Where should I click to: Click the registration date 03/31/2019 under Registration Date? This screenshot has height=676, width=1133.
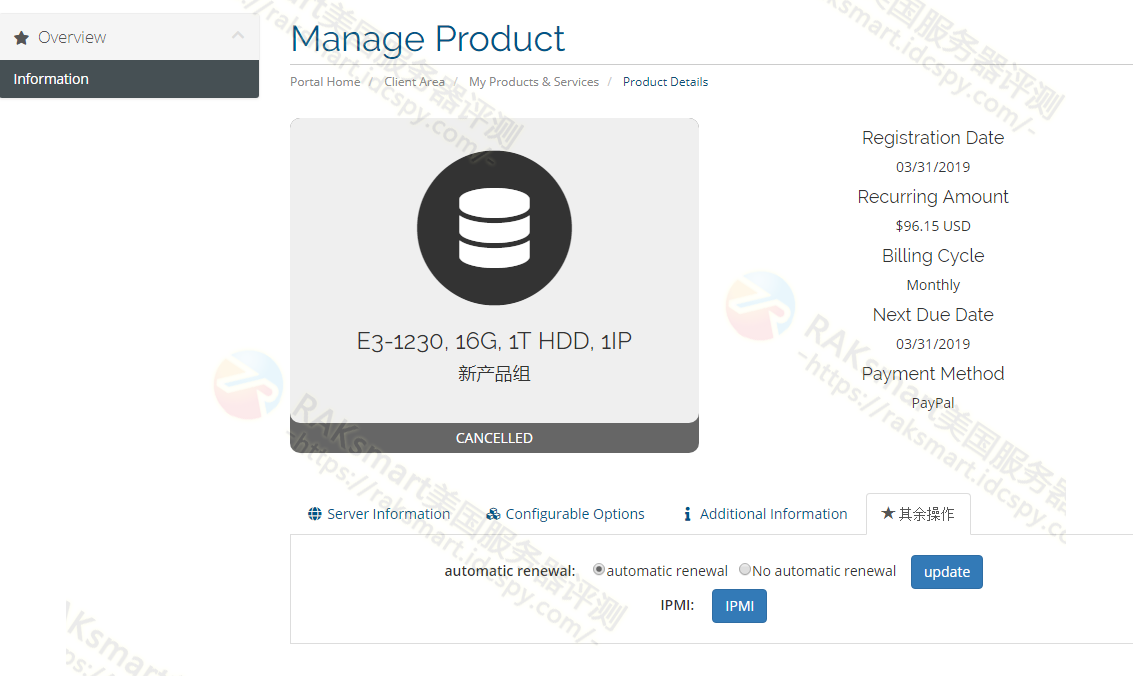point(933,167)
